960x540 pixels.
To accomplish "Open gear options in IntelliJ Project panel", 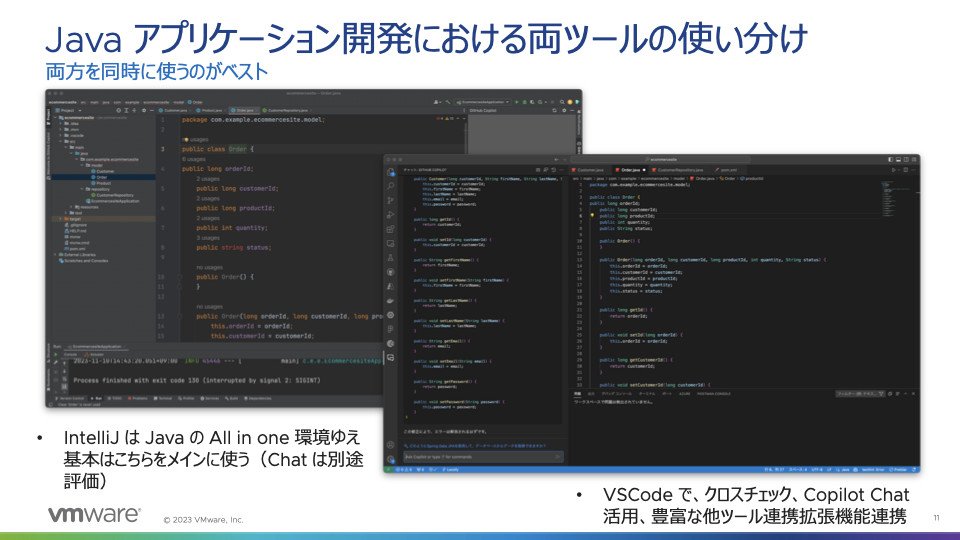I will [144, 110].
